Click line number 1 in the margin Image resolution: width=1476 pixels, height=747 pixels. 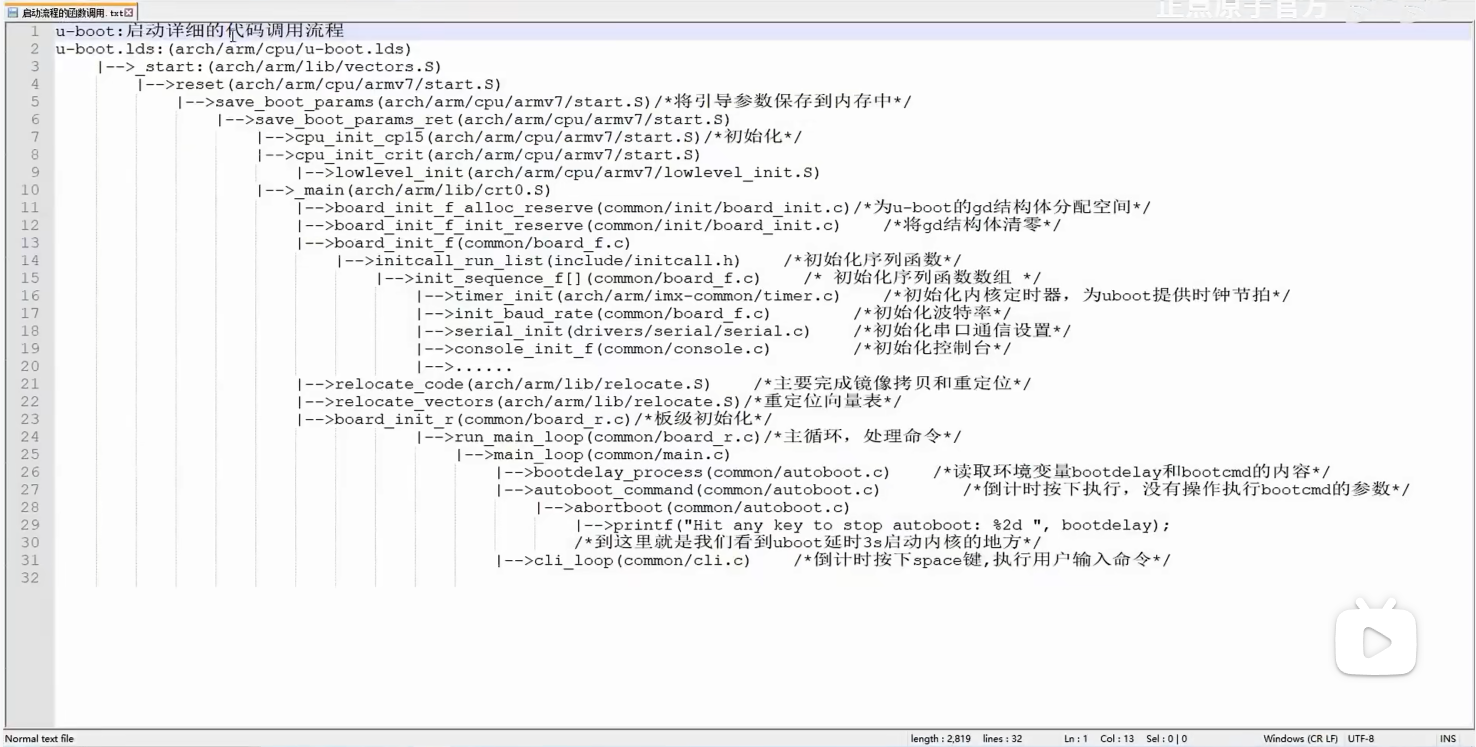pos(34,31)
